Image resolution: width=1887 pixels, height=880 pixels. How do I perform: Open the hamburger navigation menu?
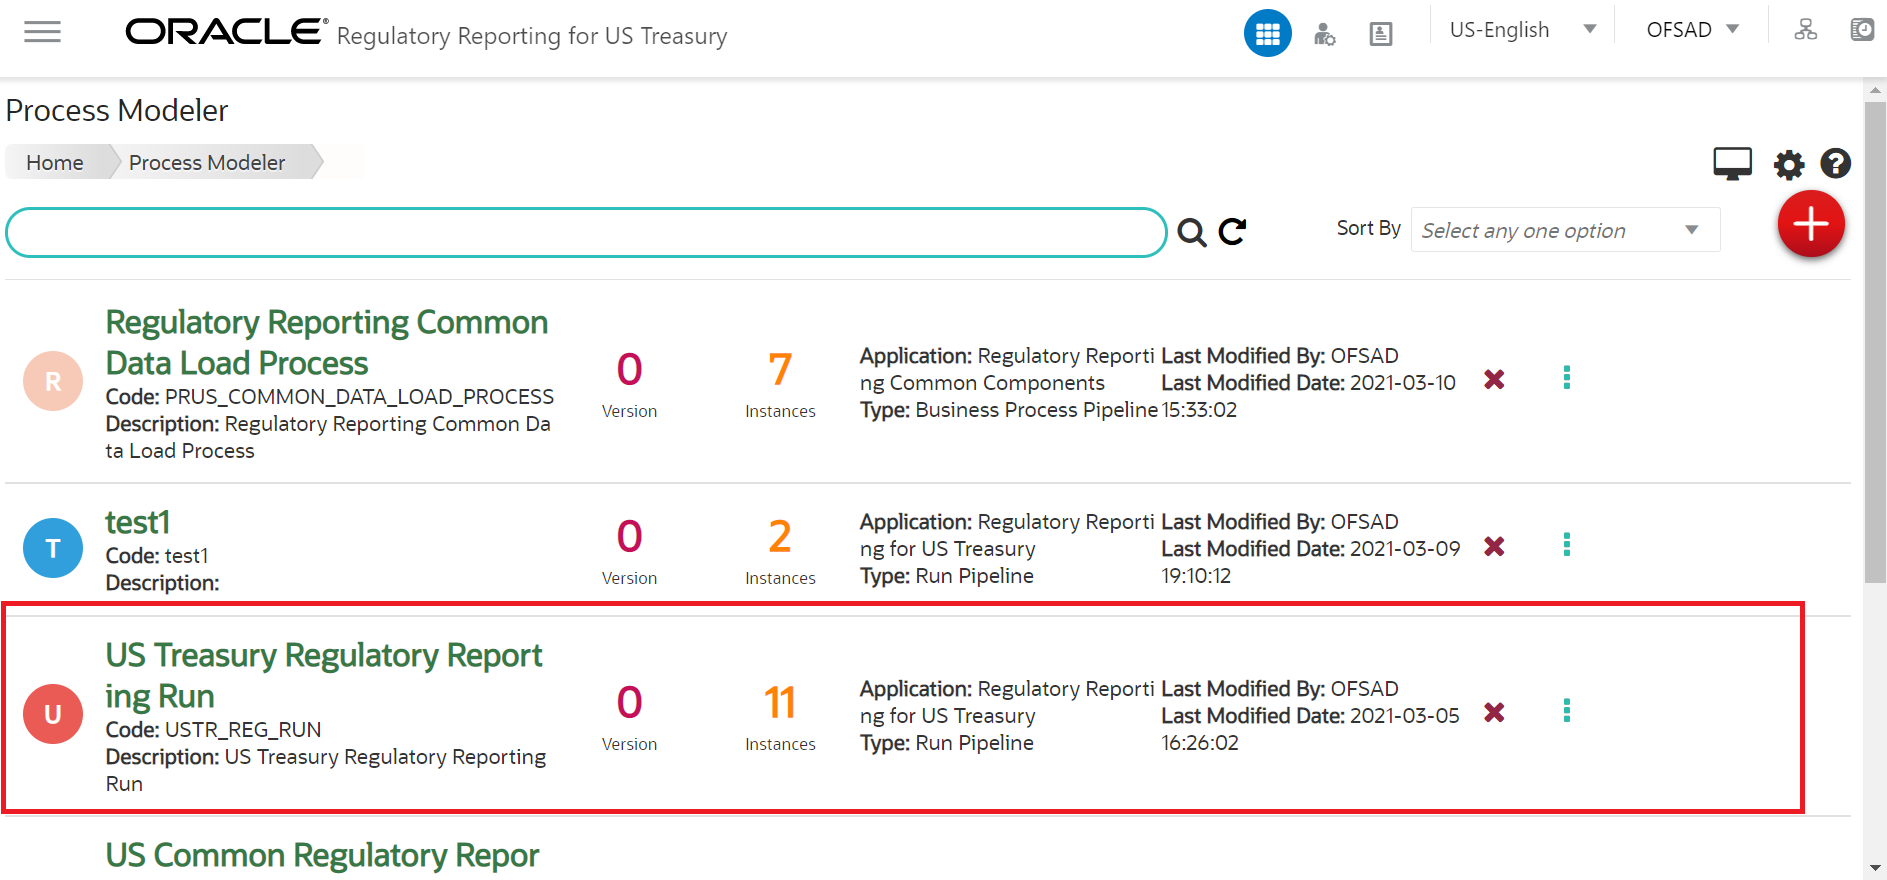point(42,32)
